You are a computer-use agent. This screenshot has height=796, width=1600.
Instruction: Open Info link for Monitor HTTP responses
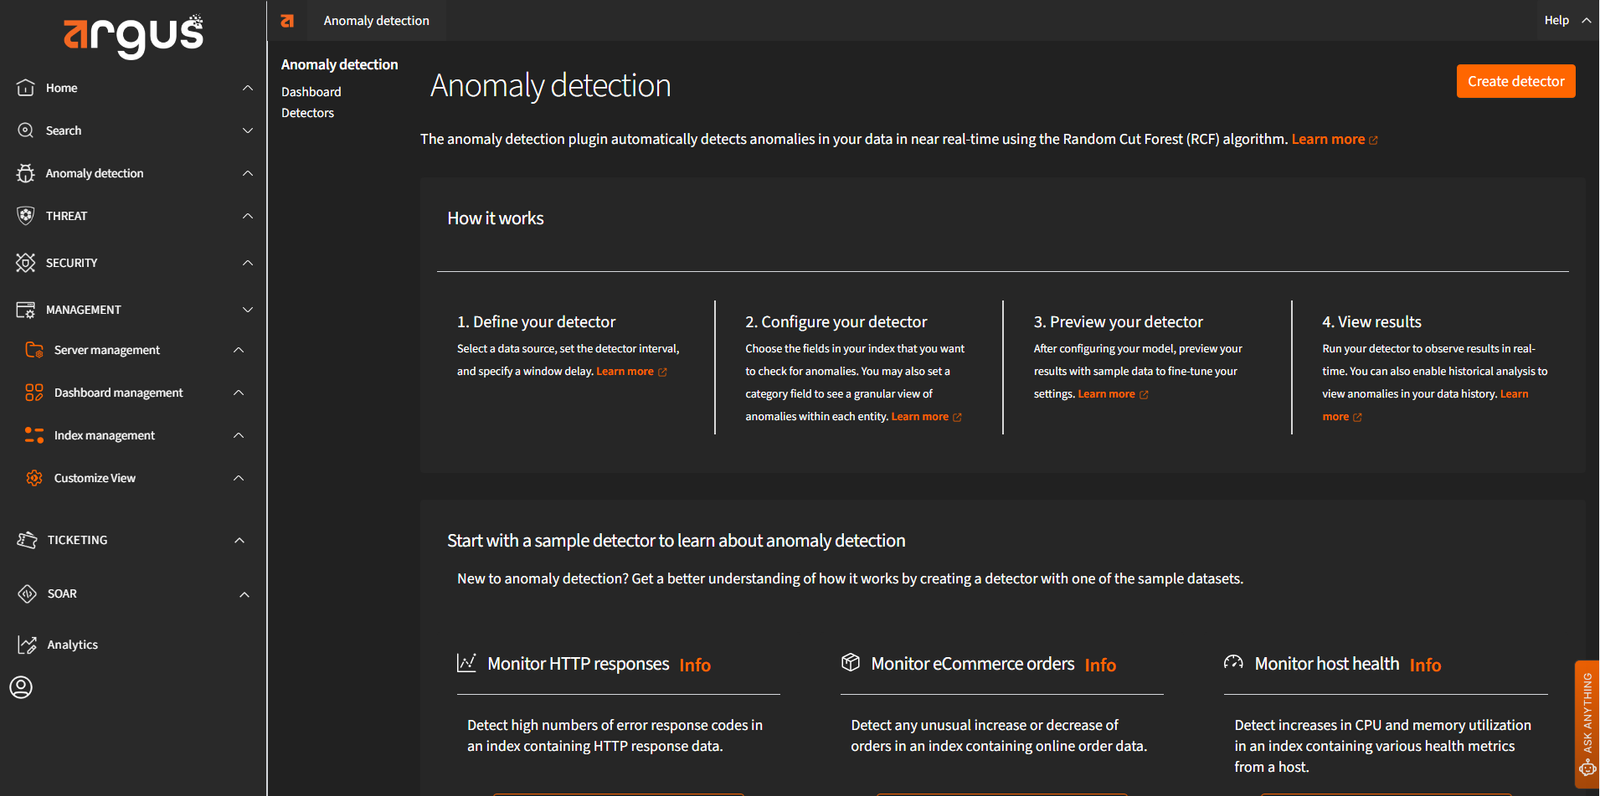tap(695, 665)
